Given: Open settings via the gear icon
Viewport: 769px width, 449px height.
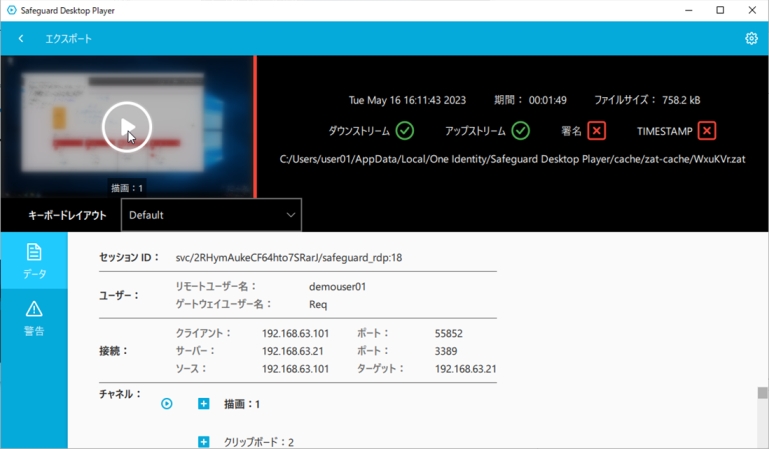Looking at the screenshot, I should 751,38.
